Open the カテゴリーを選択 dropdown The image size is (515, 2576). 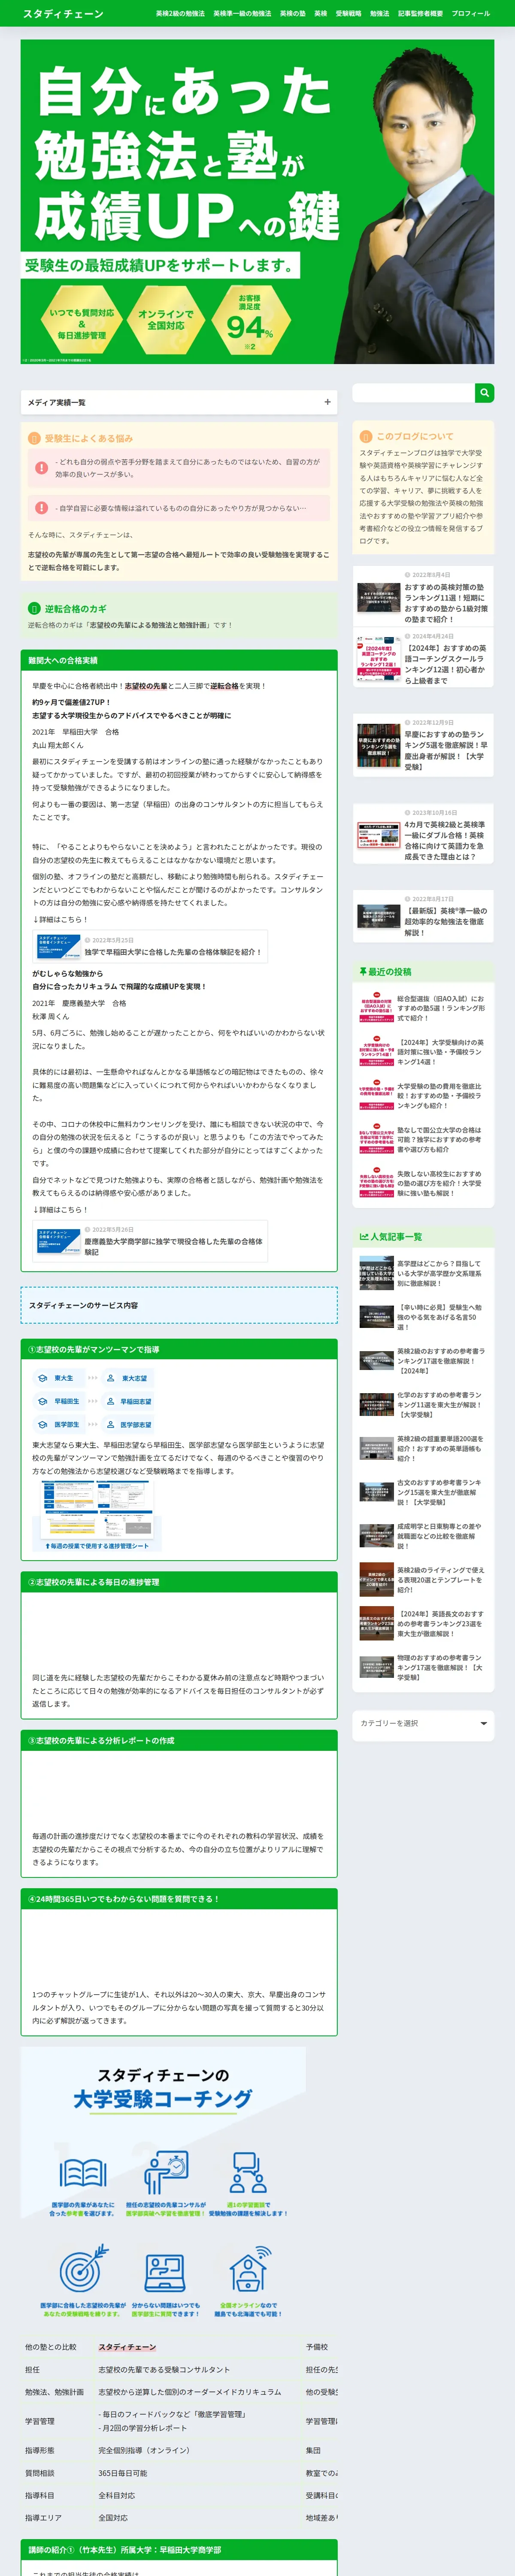pyautogui.click(x=423, y=1723)
